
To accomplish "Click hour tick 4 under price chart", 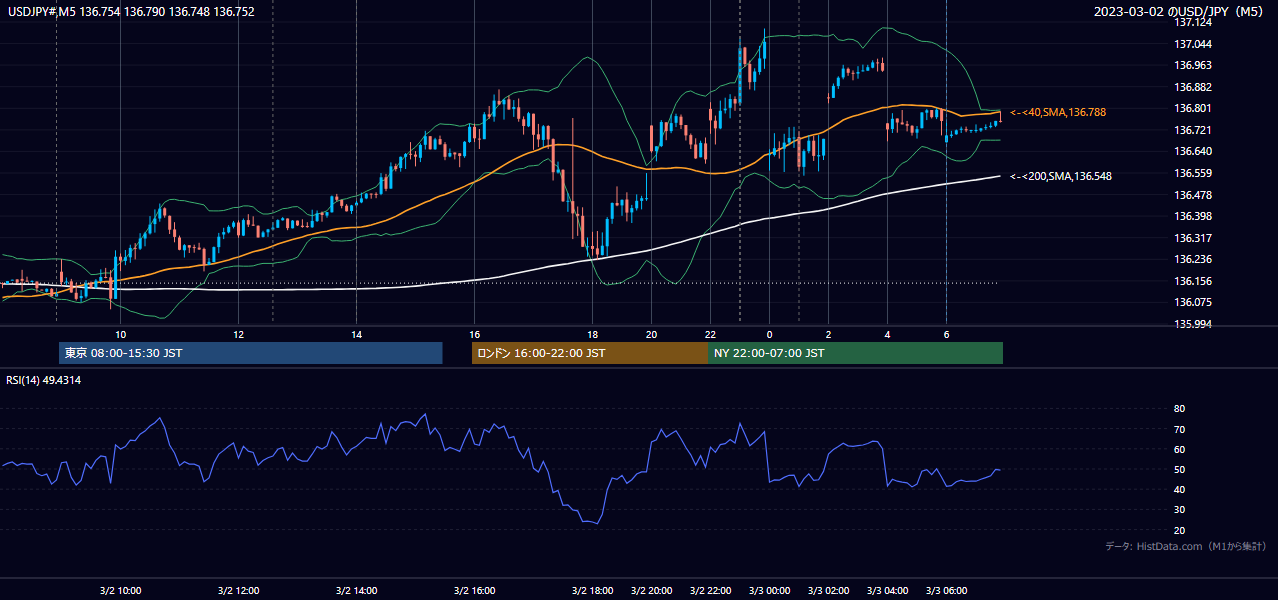I will (x=887, y=334).
